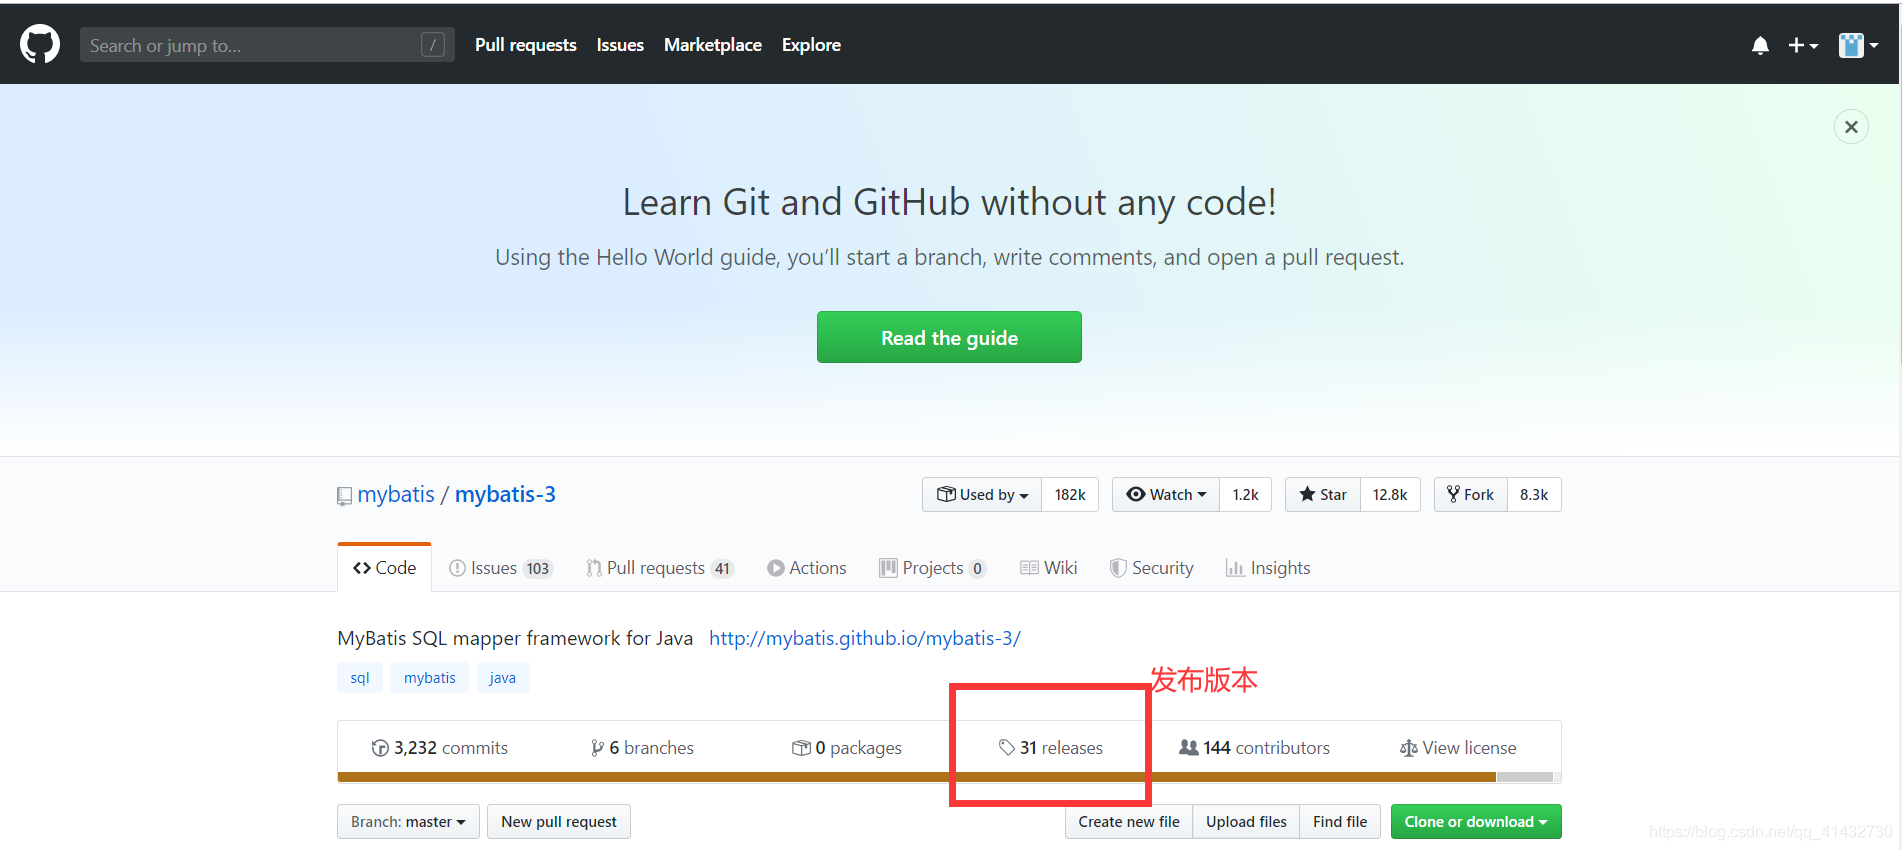Screen dimensions: 1902x850
Task: Fork the mybatis-3 repository
Action: [1471, 494]
